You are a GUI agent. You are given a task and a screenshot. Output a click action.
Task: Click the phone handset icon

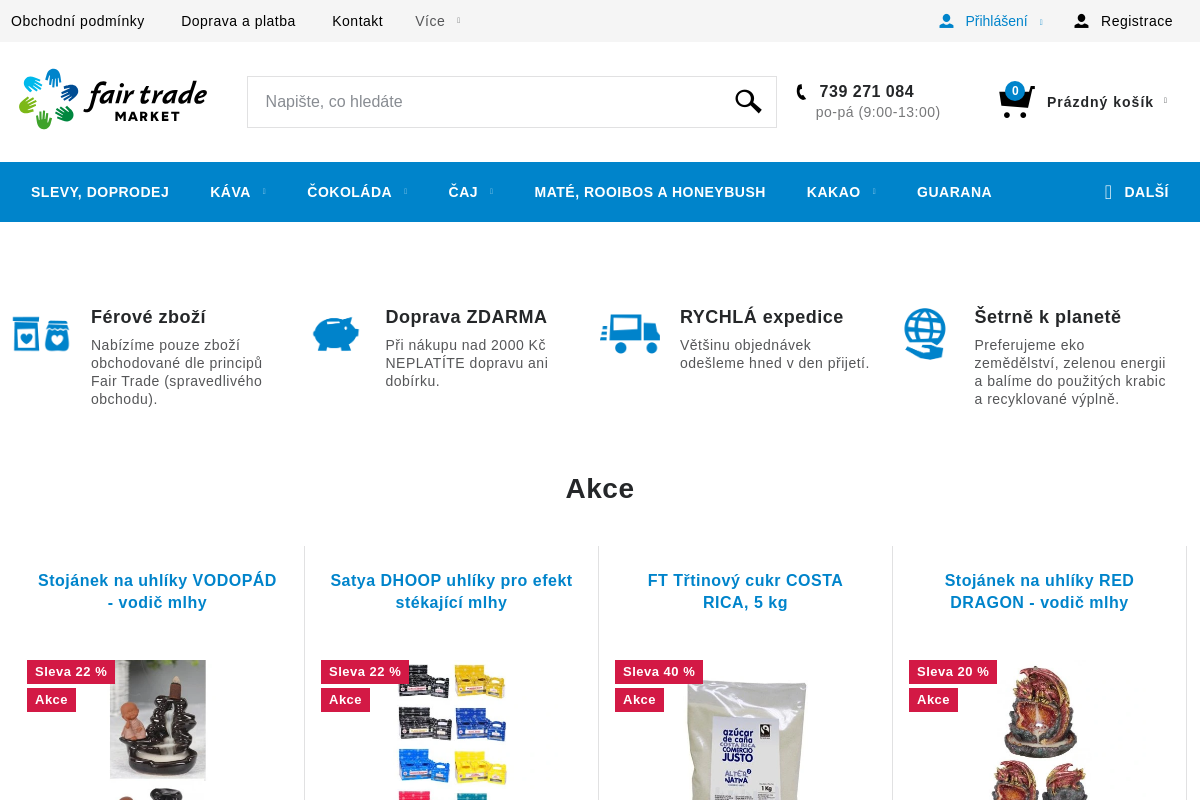801,92
